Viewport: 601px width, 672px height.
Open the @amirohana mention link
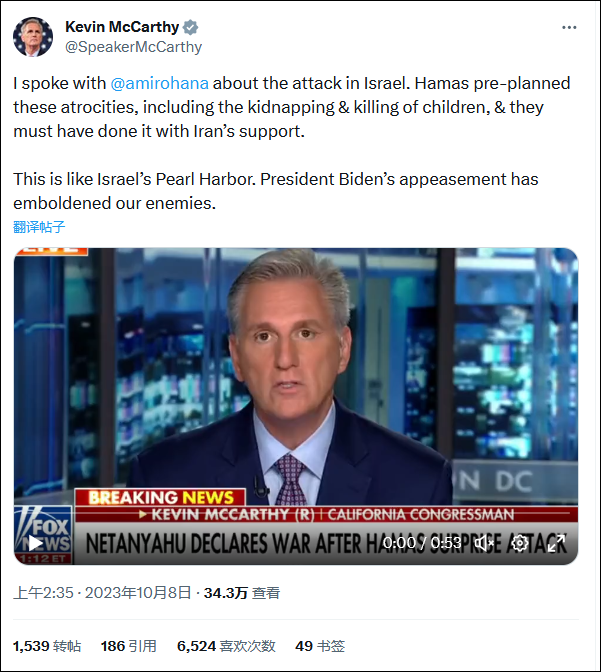pos(167,85)
